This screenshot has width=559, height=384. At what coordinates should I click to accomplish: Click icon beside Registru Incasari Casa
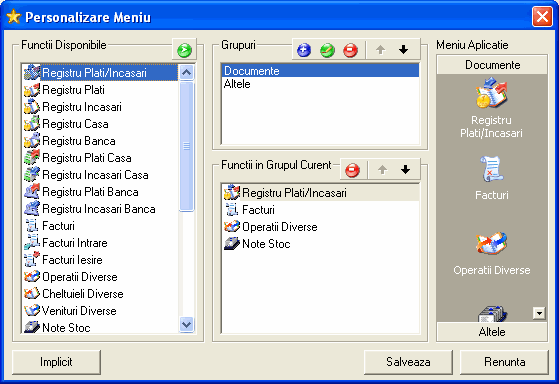point(32,175)
